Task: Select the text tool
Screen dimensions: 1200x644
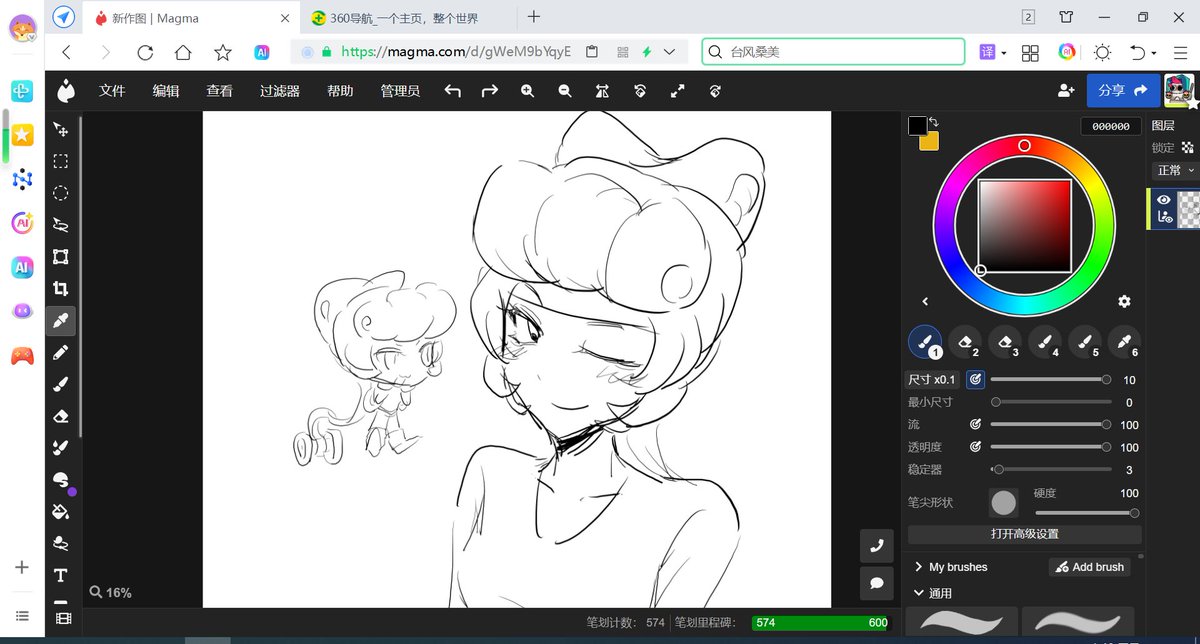Action: click(x=61, y=575)
